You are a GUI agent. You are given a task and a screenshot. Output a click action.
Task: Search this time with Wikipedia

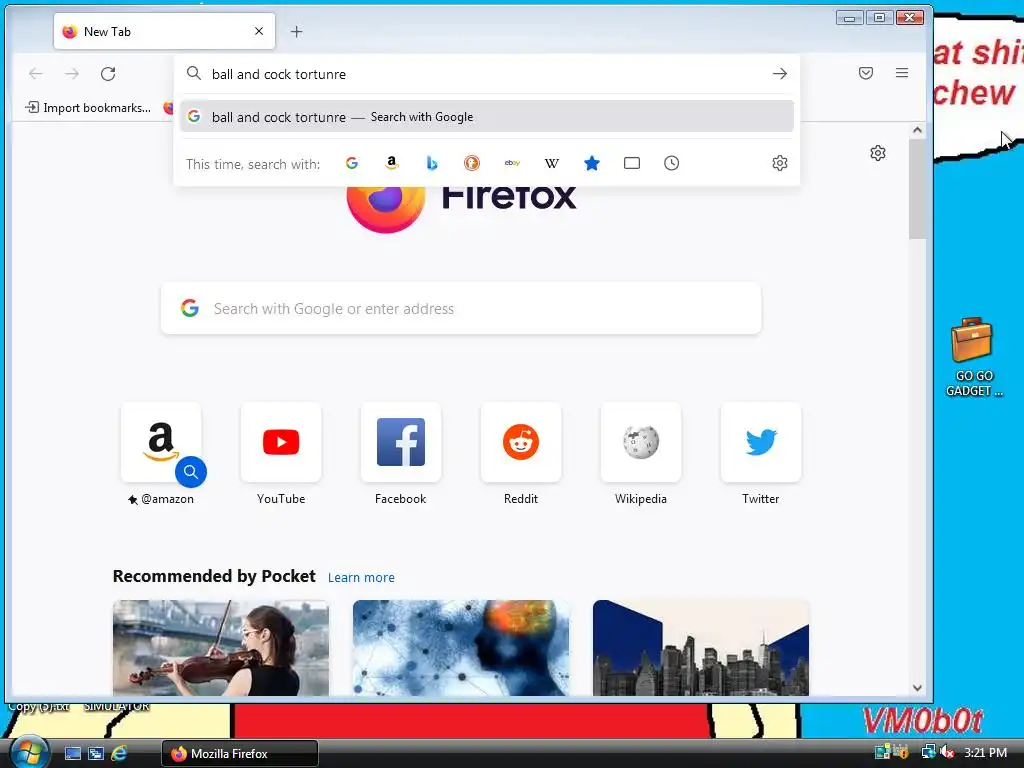[x=552, y=163]
